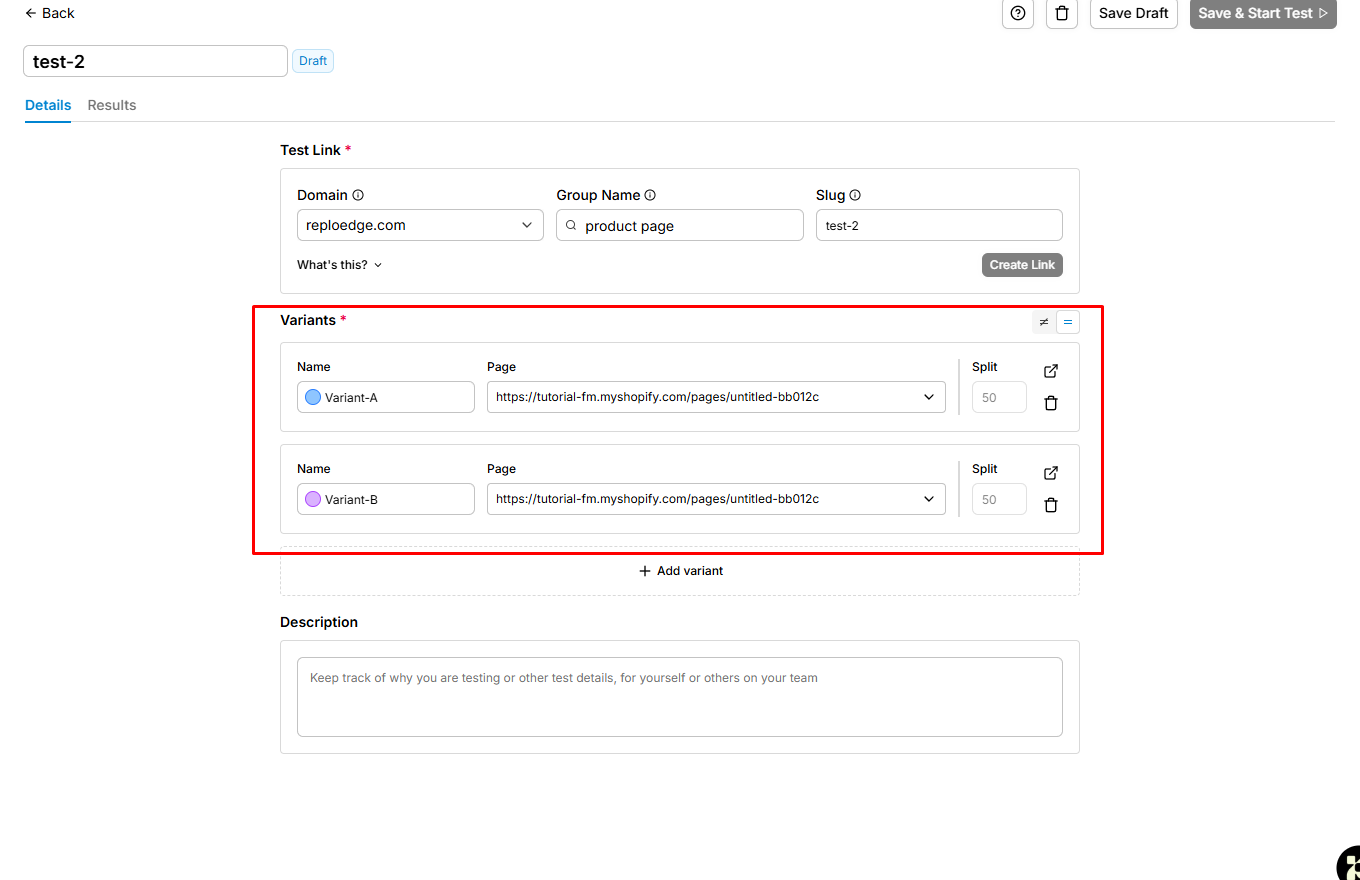Open the Domain dropdown reploedge.com
This screenshot has height=880, width=1360.
[x=420, y=225]
